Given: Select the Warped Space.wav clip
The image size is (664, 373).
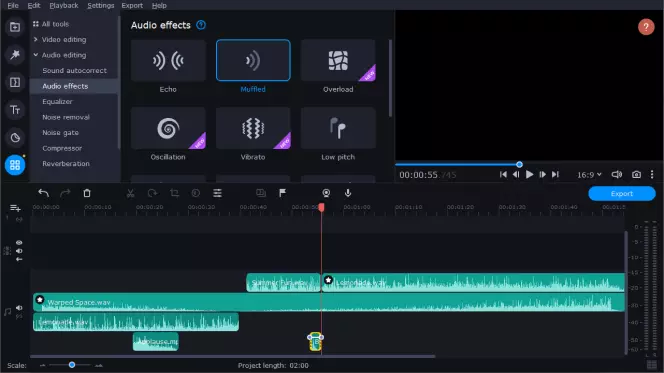Looking at the screenshot, I should pos(329,302).
